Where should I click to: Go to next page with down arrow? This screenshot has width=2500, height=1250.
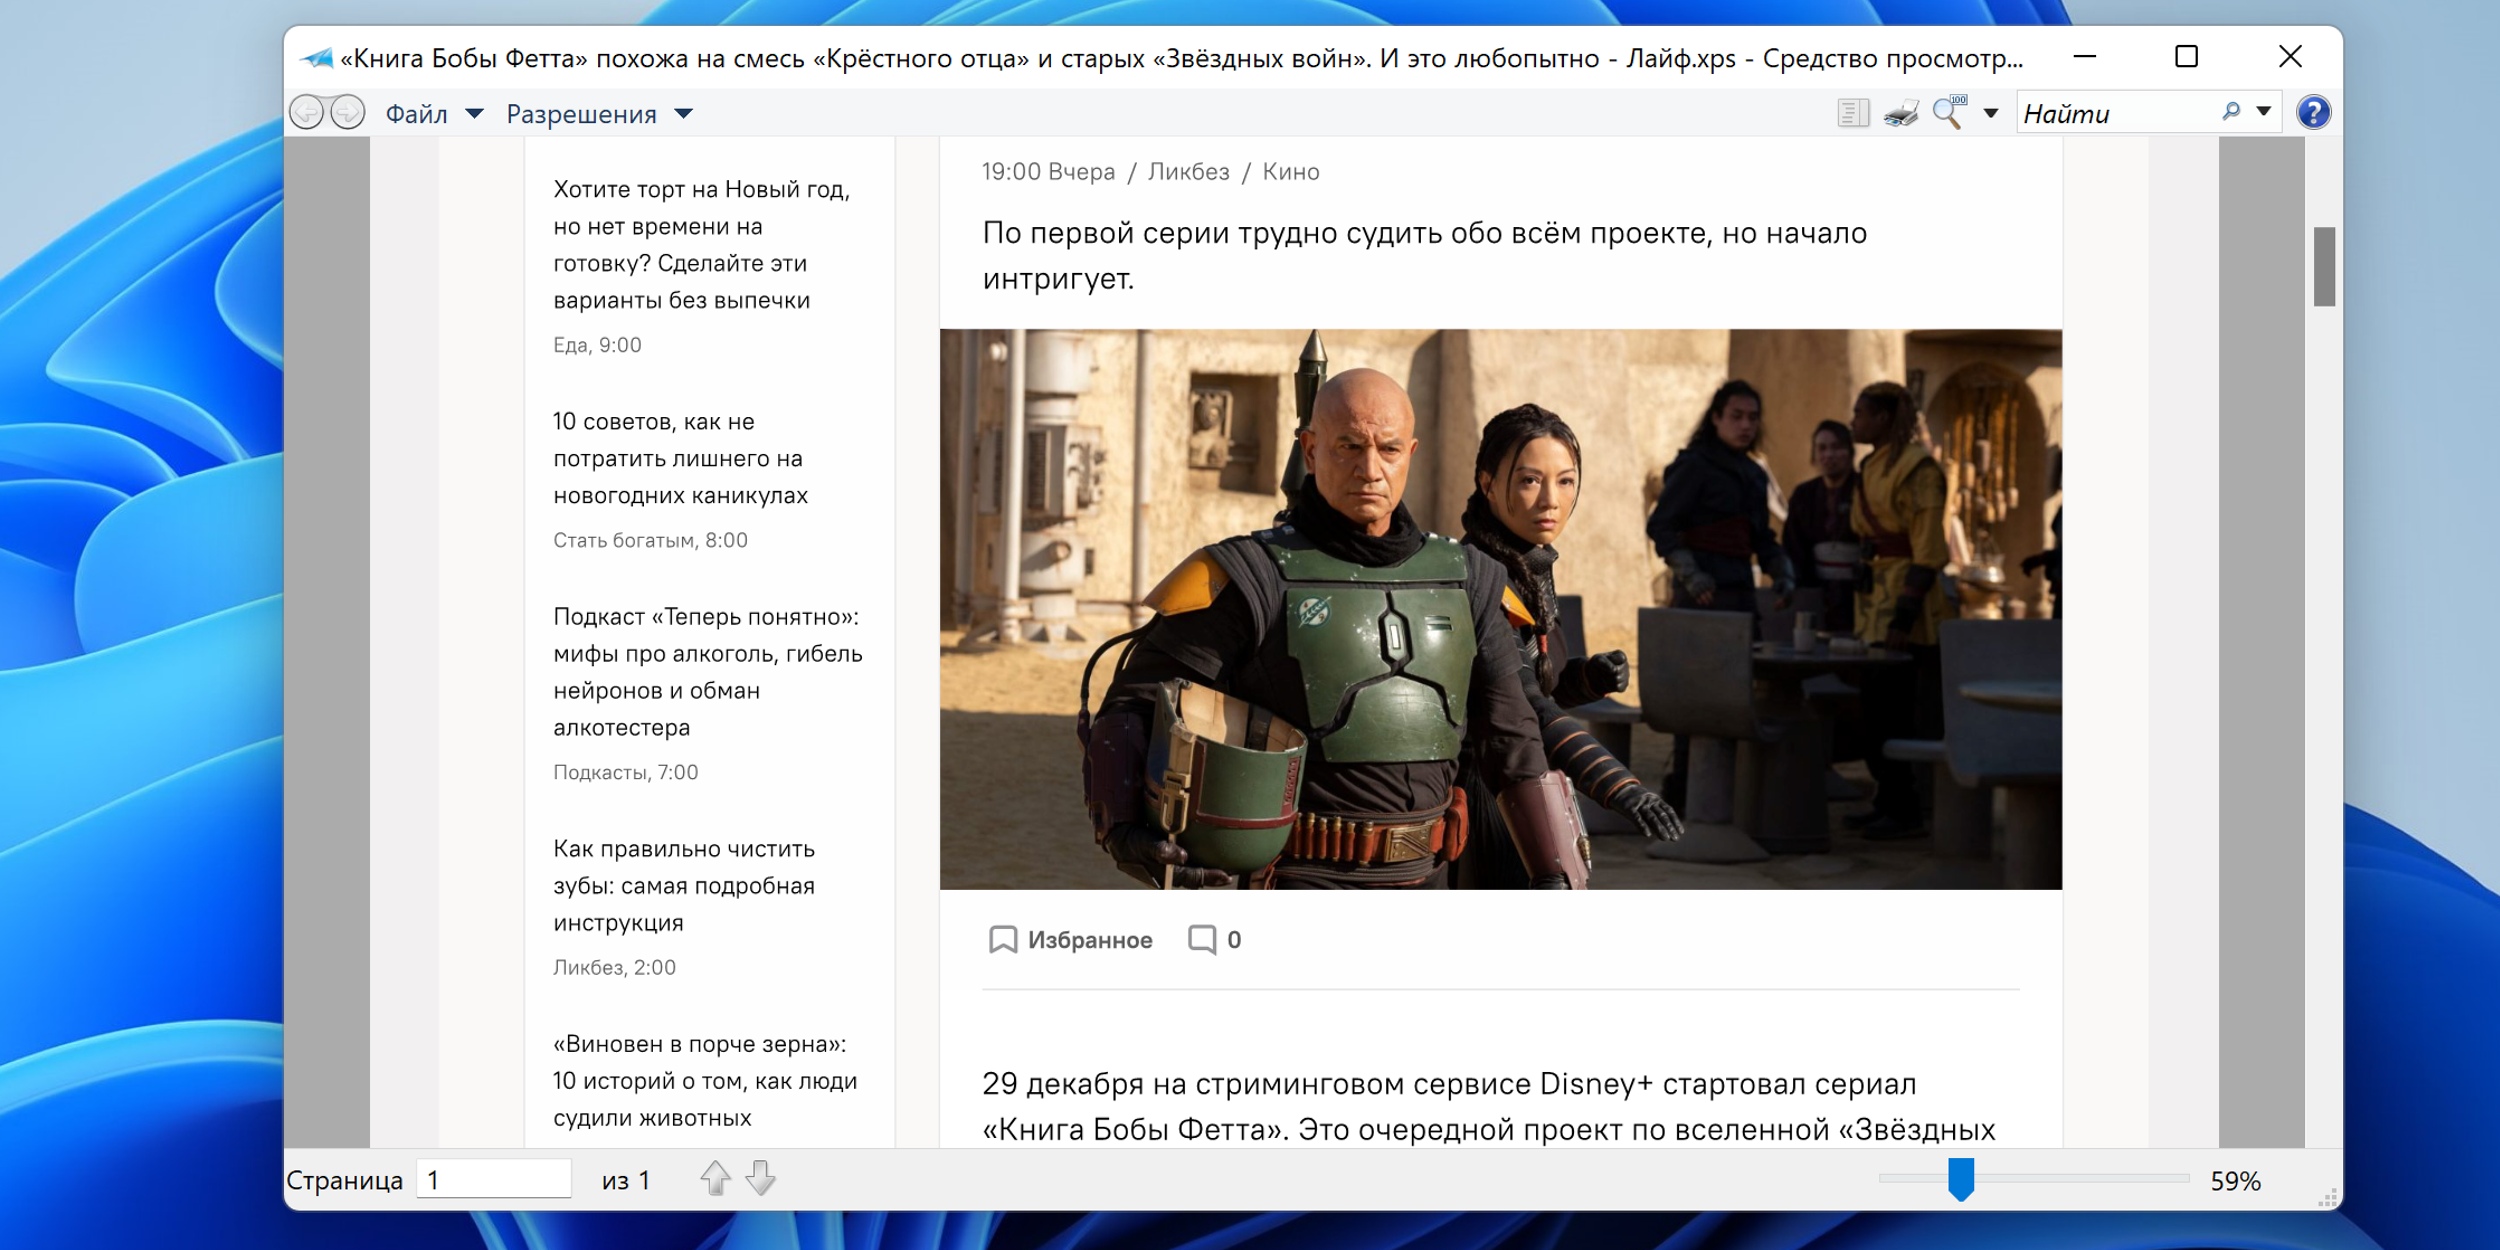tap(761, 1178)
